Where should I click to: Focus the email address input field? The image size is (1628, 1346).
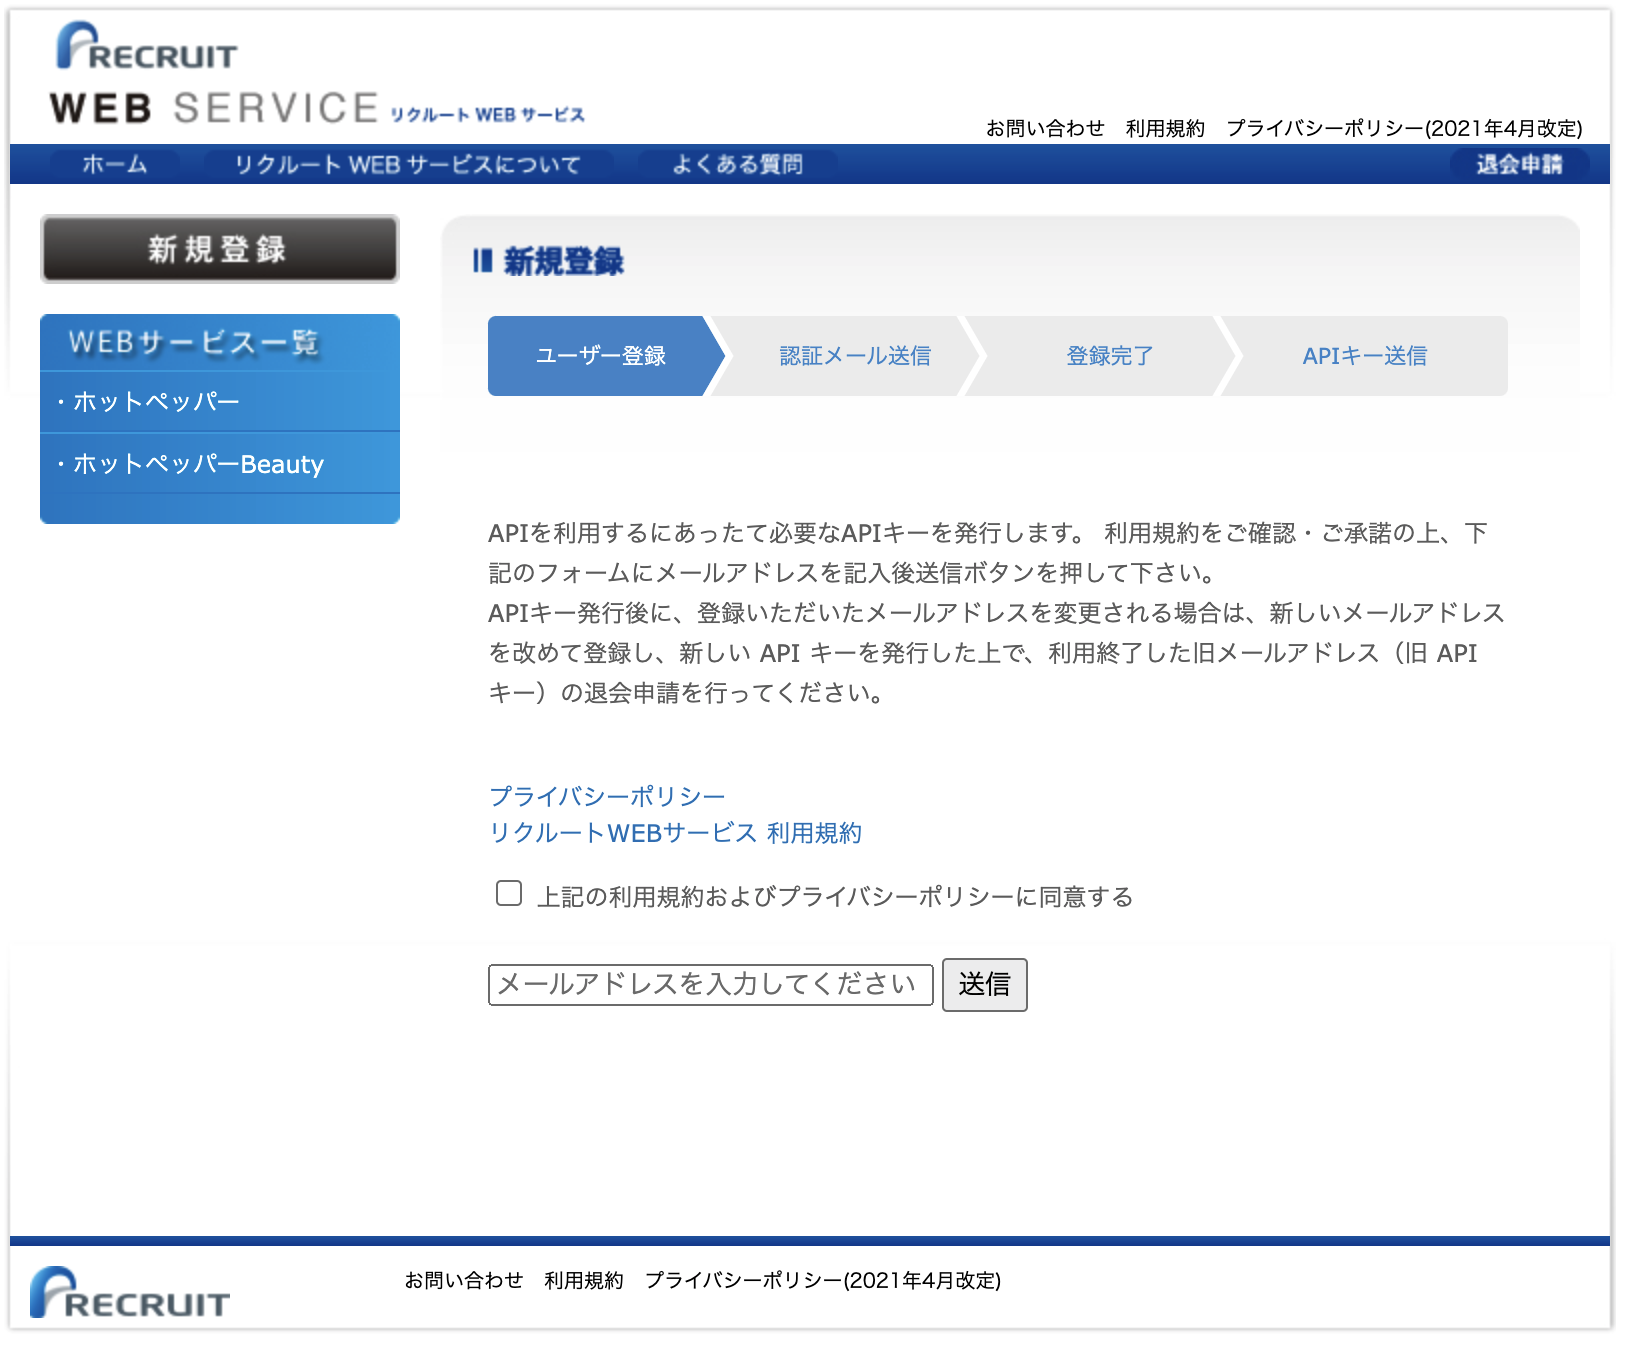711,985
